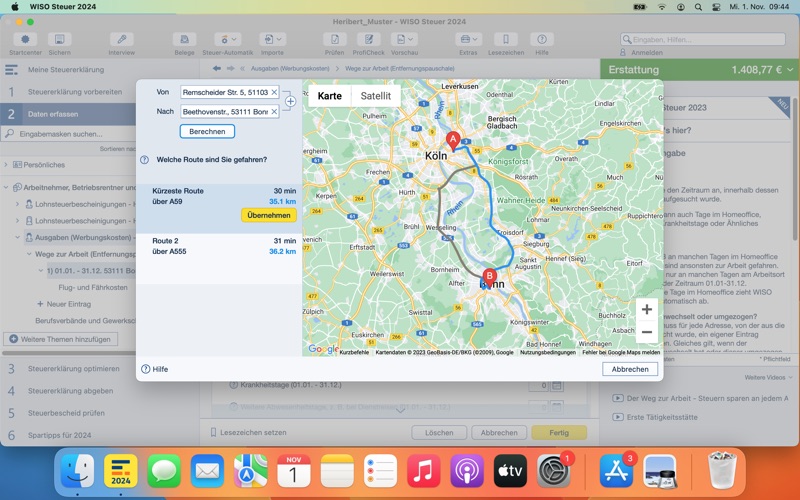Click map marker B in Bonn
This screenshot has width=800, height=500.
[x=489, y=277]
